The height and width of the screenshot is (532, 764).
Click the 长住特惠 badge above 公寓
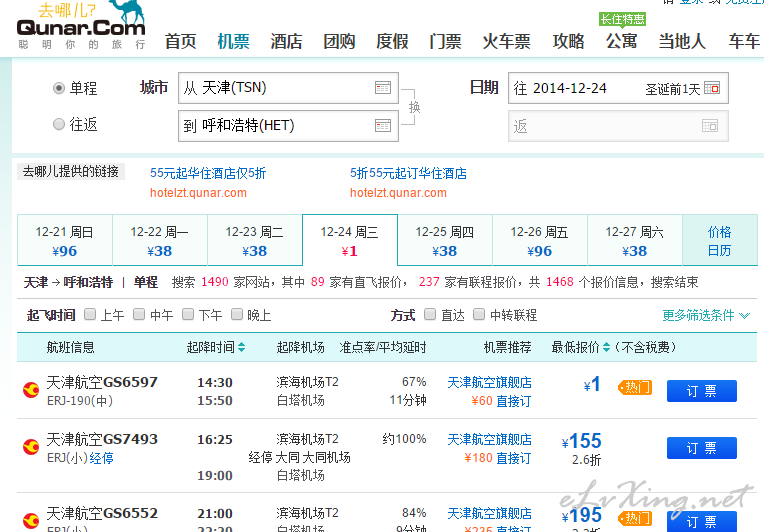622,19
